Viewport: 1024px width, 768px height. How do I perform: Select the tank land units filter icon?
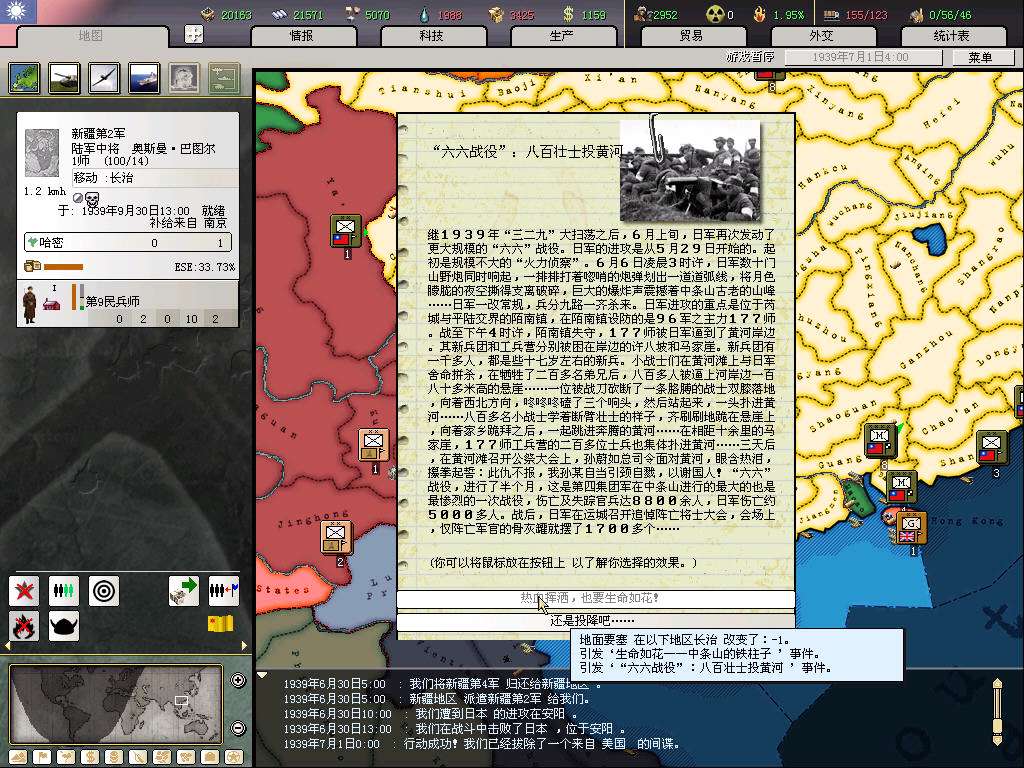tap(63, 77)
